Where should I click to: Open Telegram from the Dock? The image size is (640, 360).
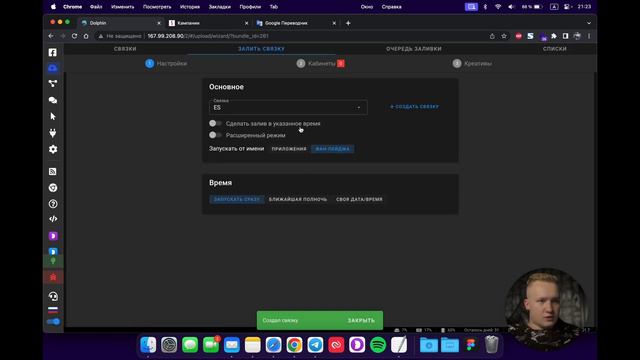pos(315,345)
